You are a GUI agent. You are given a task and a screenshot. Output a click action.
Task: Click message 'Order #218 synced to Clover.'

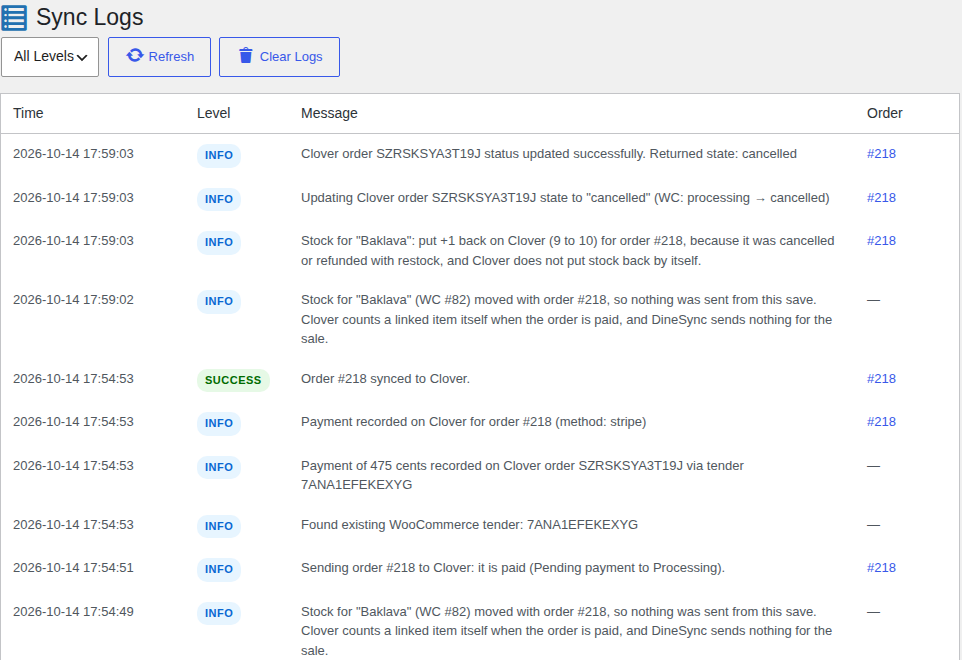(385, 379)
